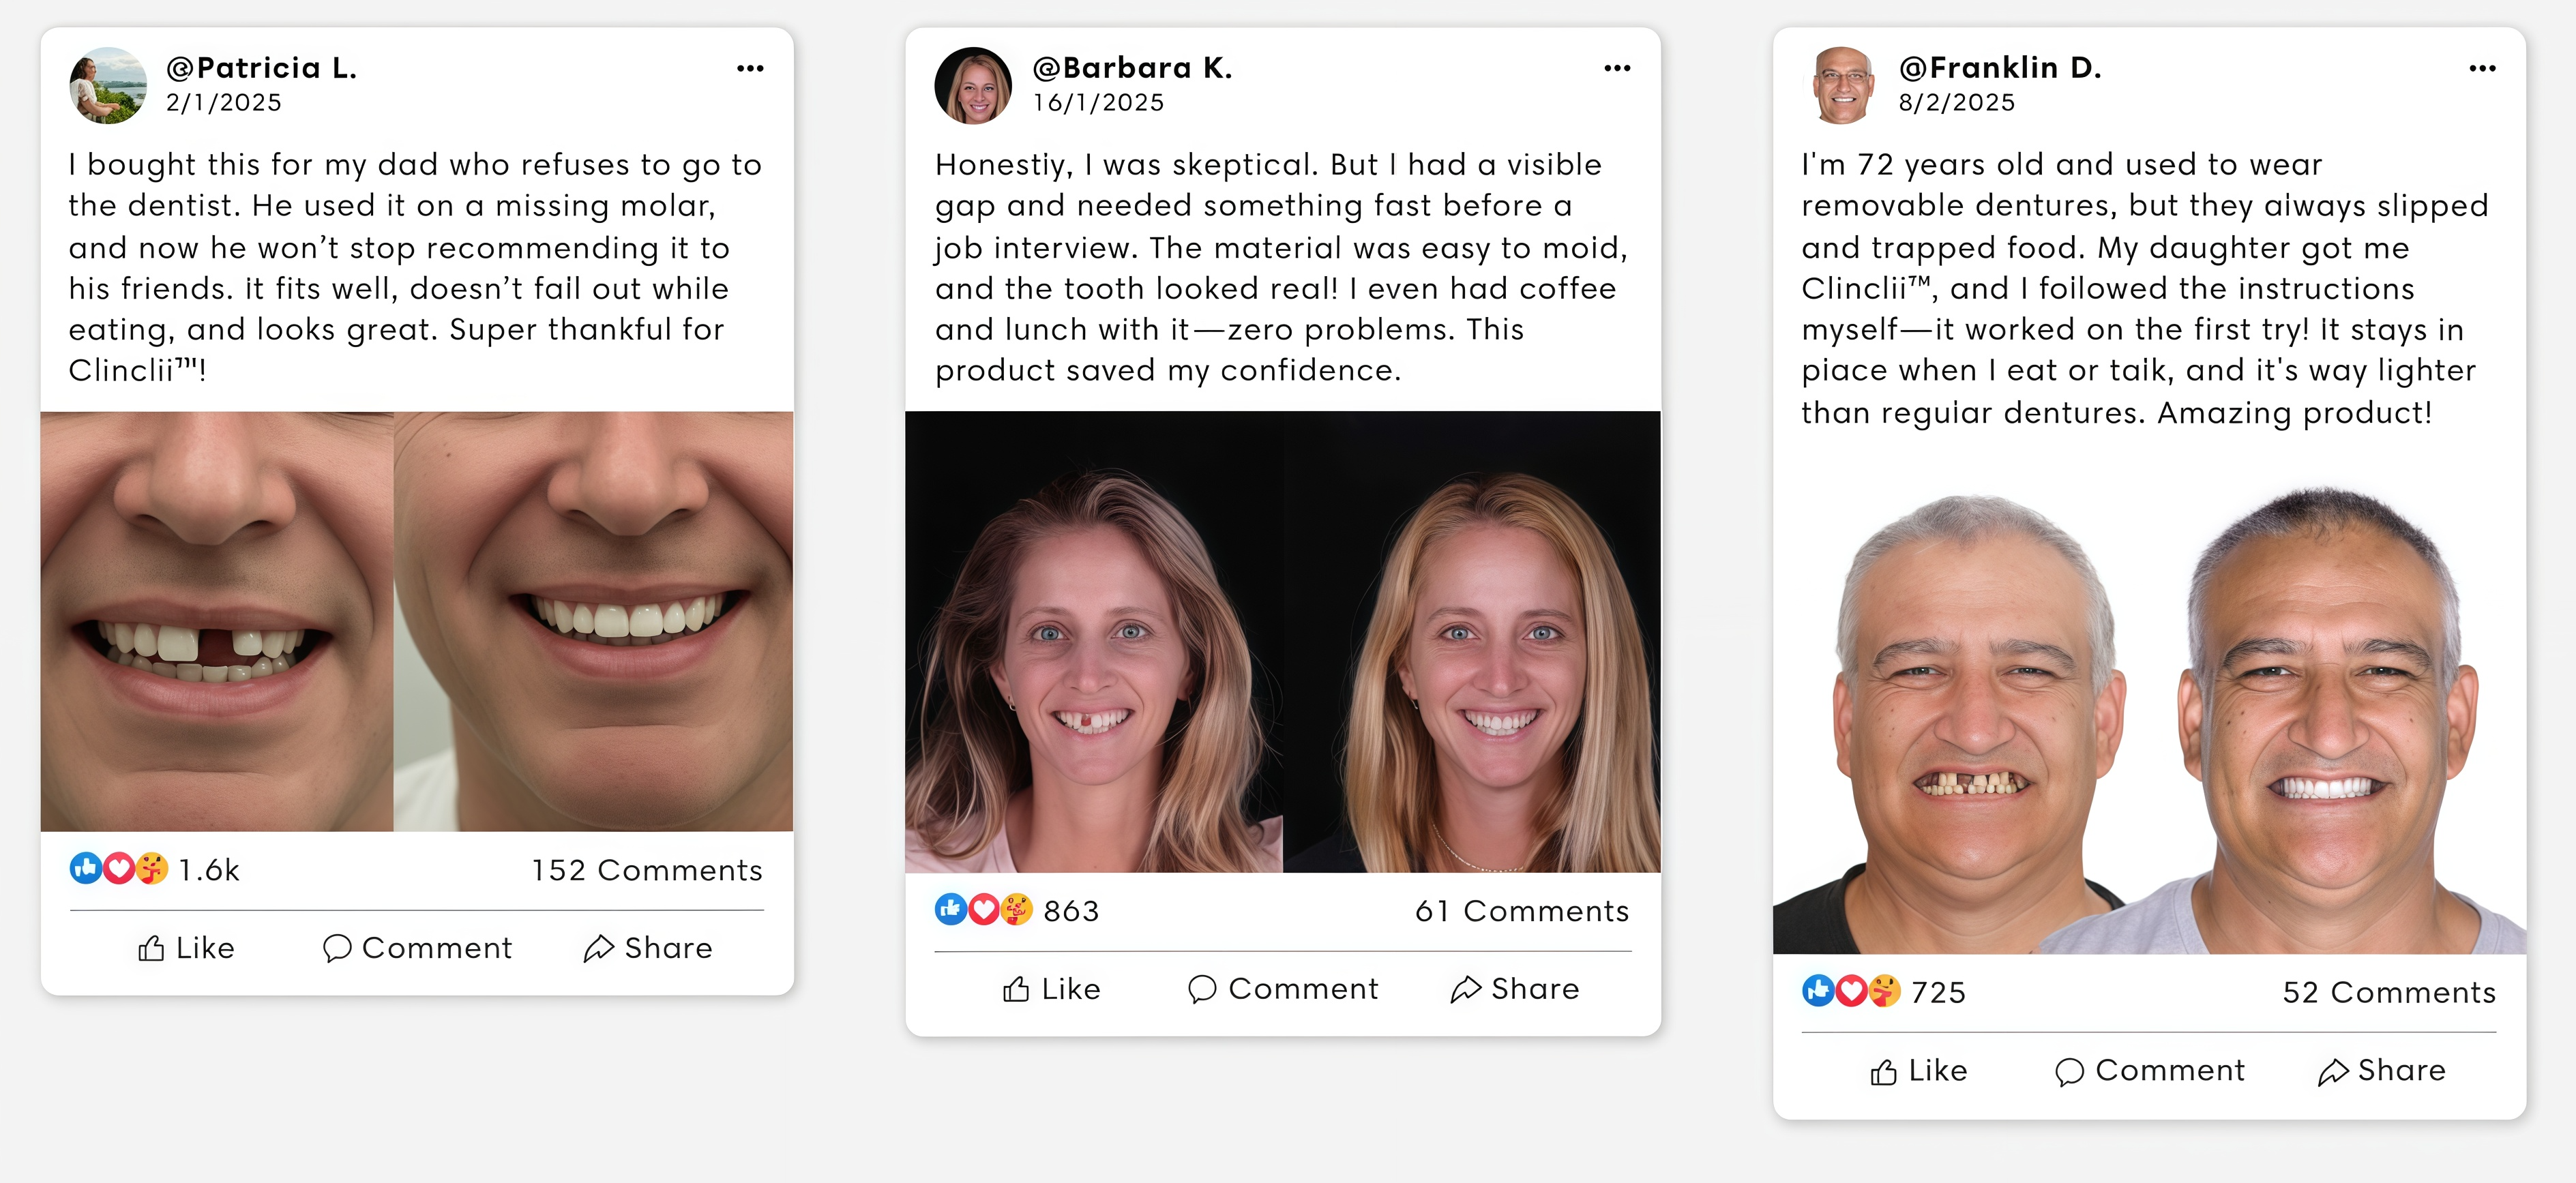Image resolution: width=2576 pixels, height=1183 pixels.
Task: Open three-dot menu on Barbara K.'s post
Action: (1617, 68)
